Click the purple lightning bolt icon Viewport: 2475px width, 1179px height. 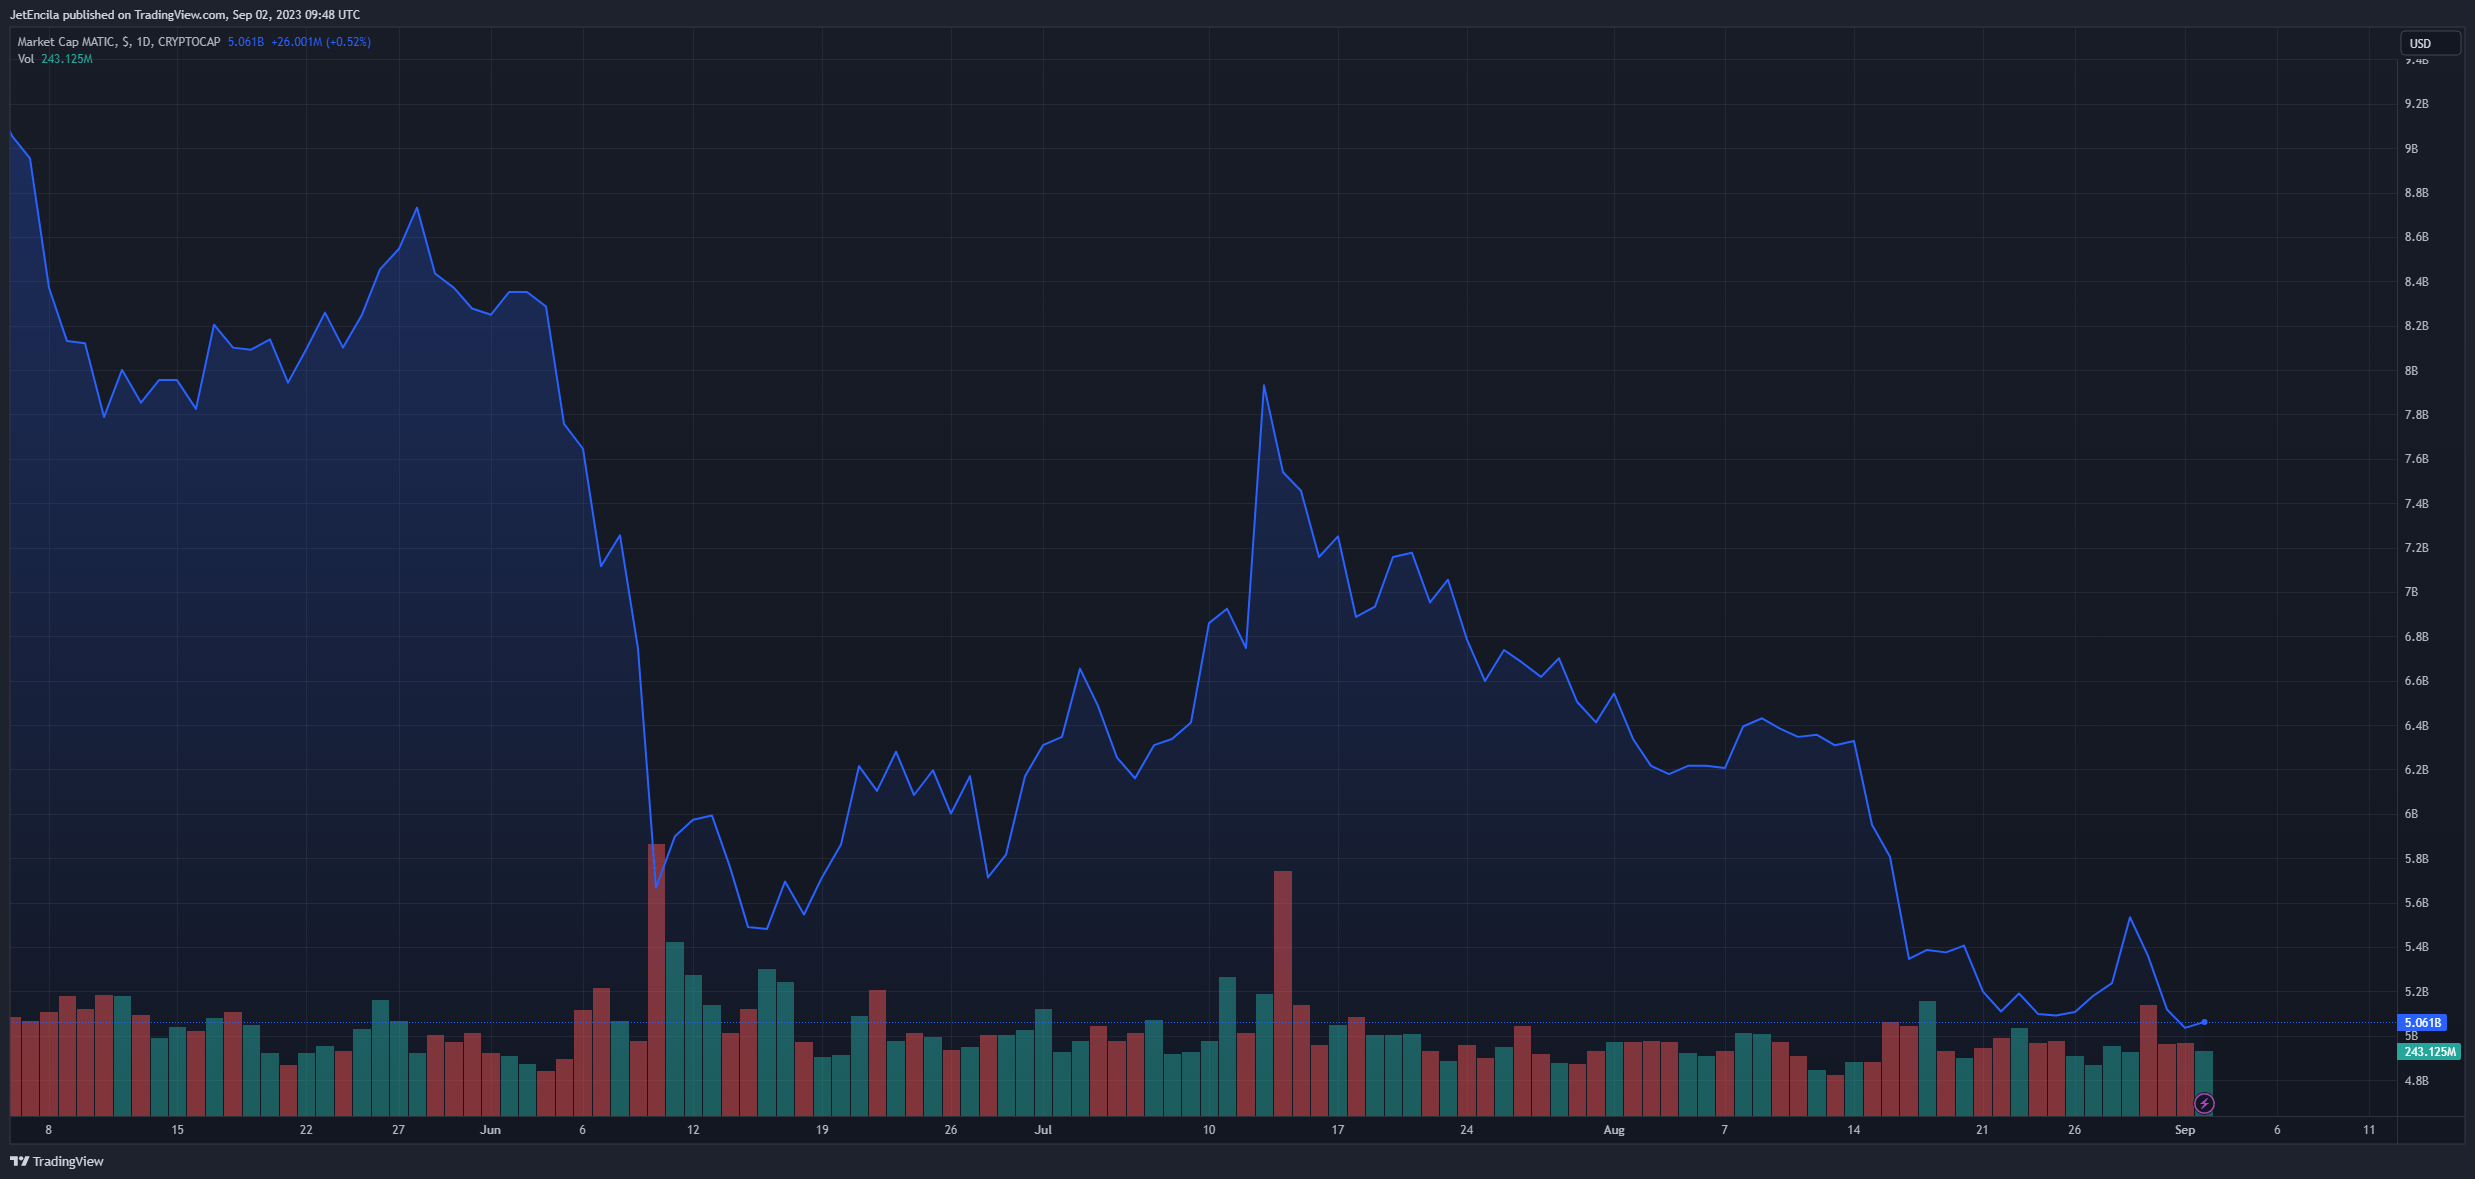[x=2204, y=1103]
